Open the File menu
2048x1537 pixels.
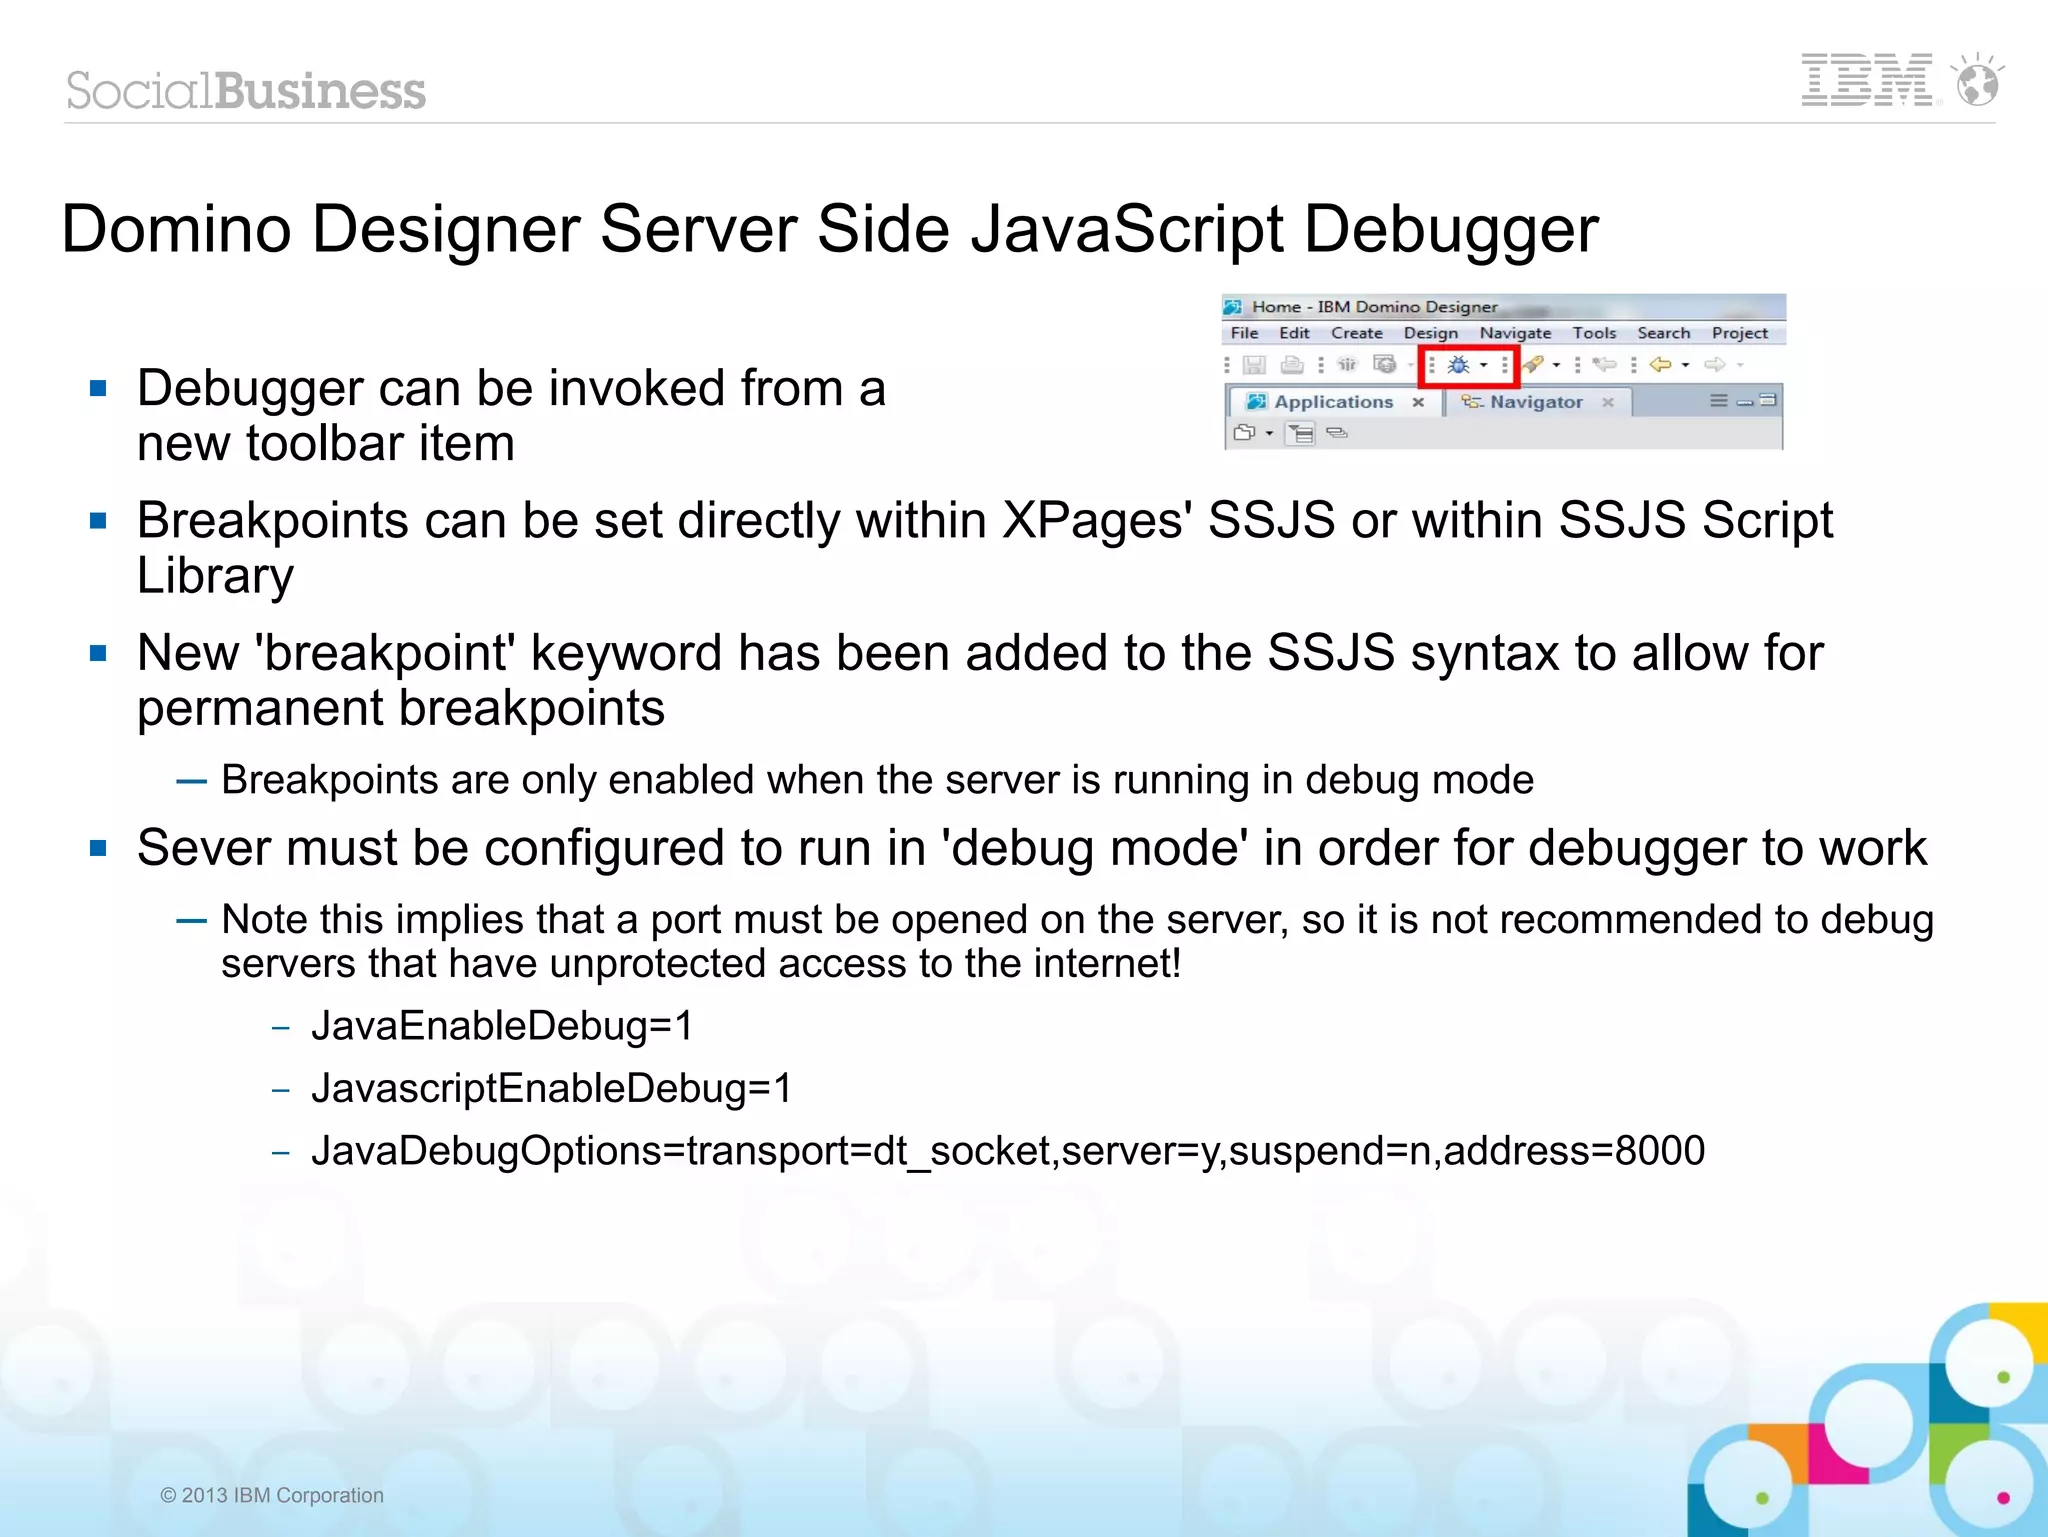1245,333
